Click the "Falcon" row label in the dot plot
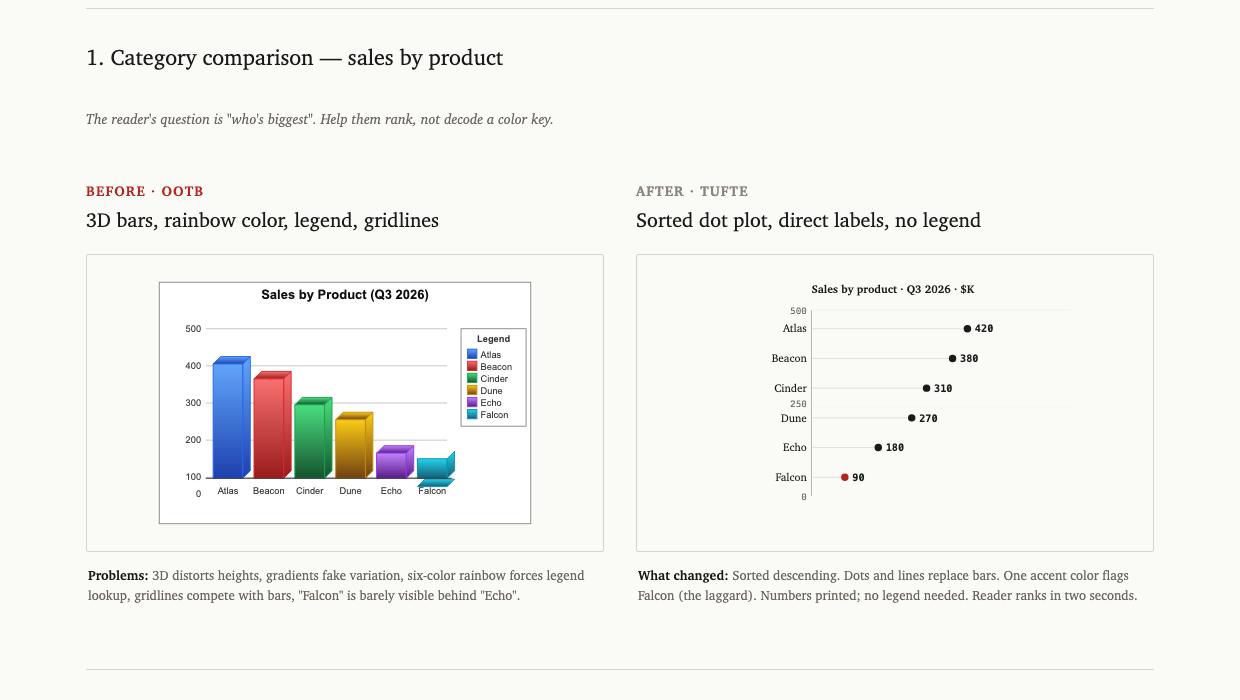Screen dimensions: 1240x700 (x=791, y=477)
